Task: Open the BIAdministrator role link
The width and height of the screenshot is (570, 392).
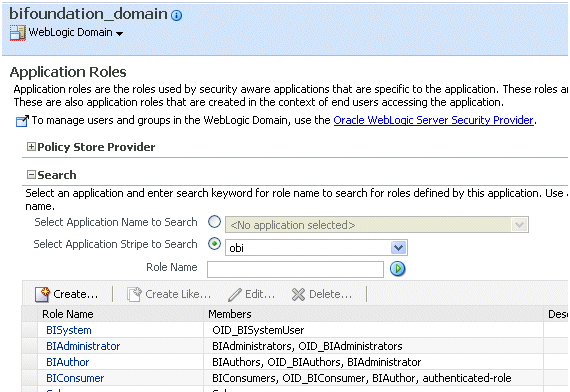Action: (83, 346)
